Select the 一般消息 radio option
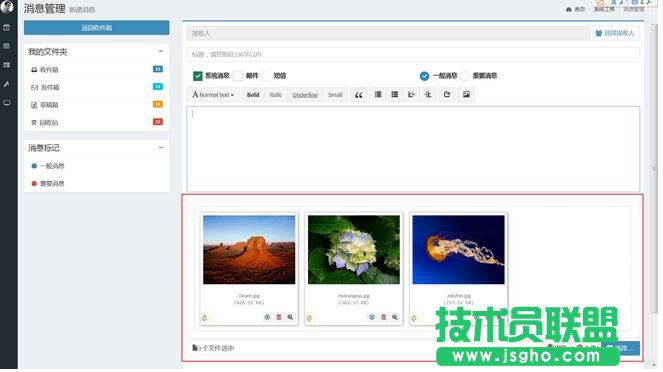Screen dimensions: 663x372 (424, 76)
